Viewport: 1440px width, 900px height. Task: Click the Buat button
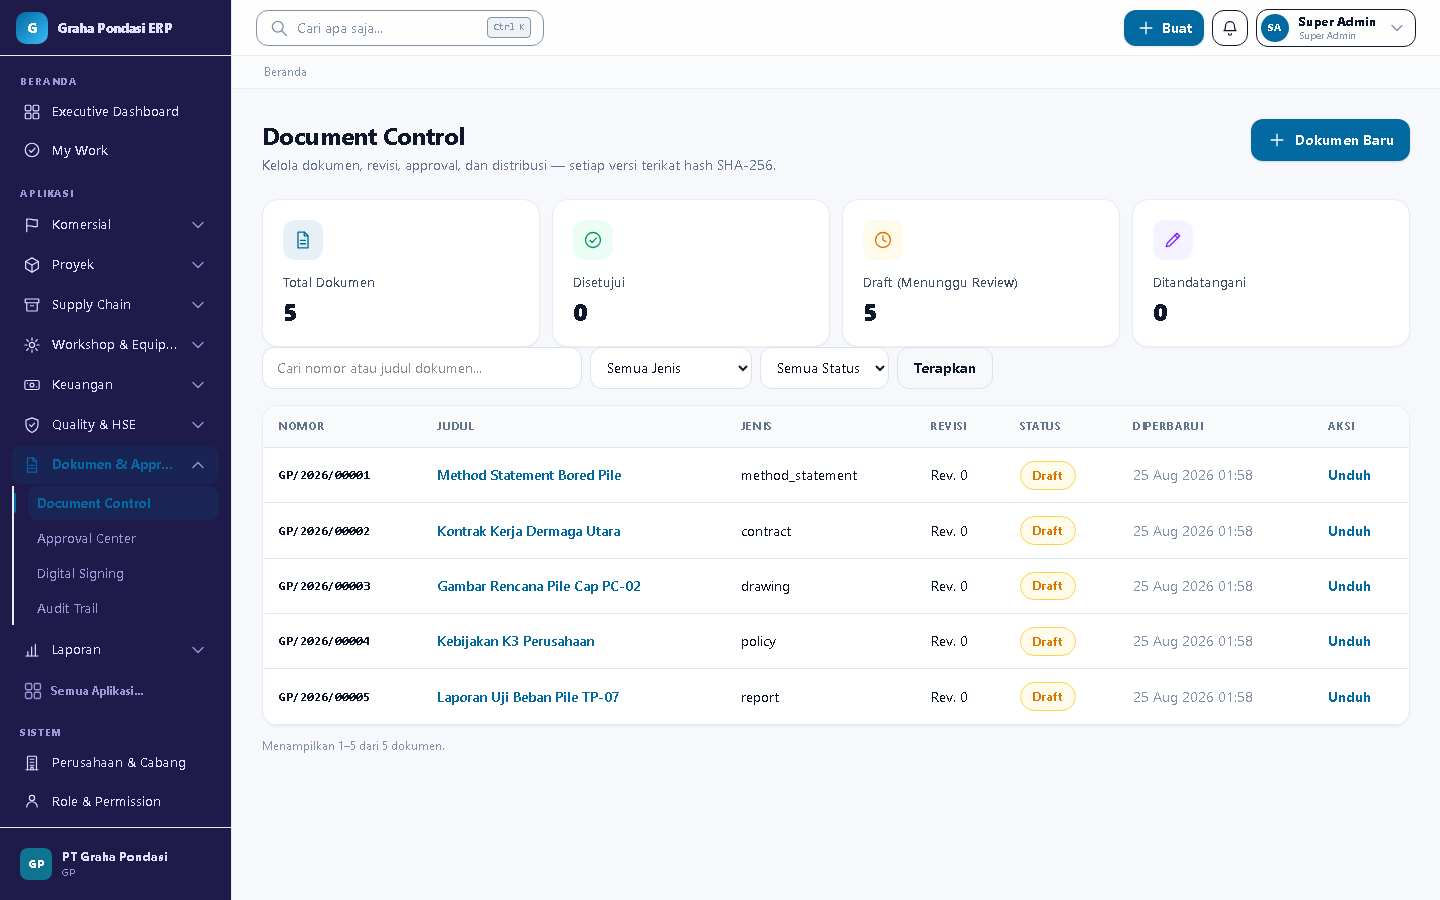point(1164,28)
